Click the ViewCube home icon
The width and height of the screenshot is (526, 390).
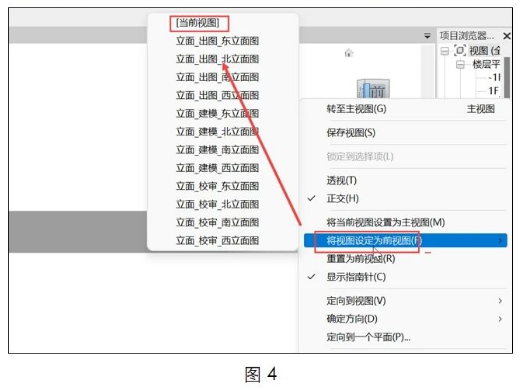coord(349,53)
